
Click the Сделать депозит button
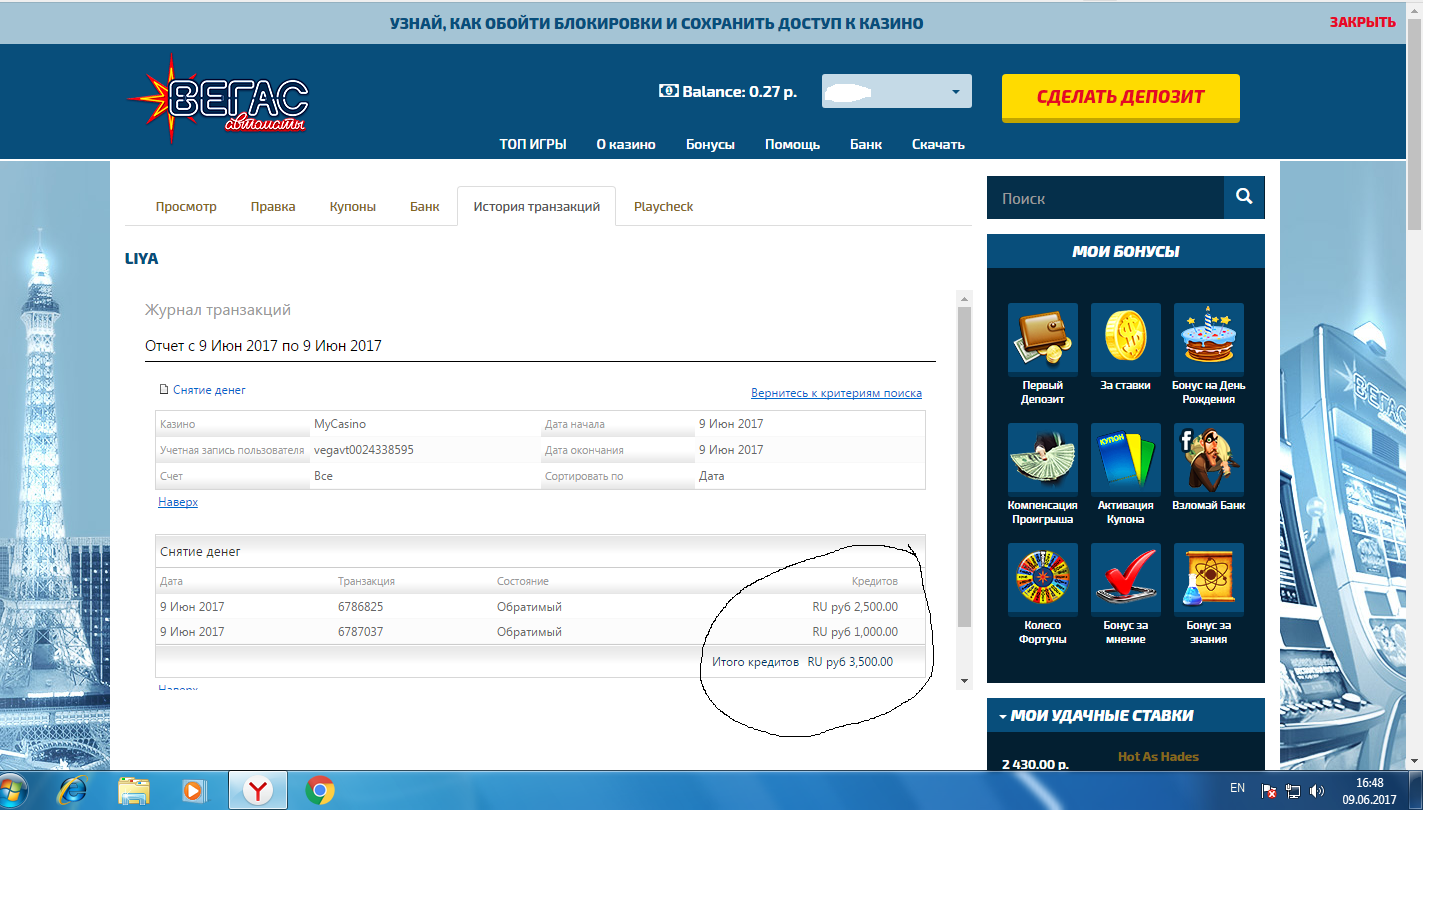coord(1121,97)
